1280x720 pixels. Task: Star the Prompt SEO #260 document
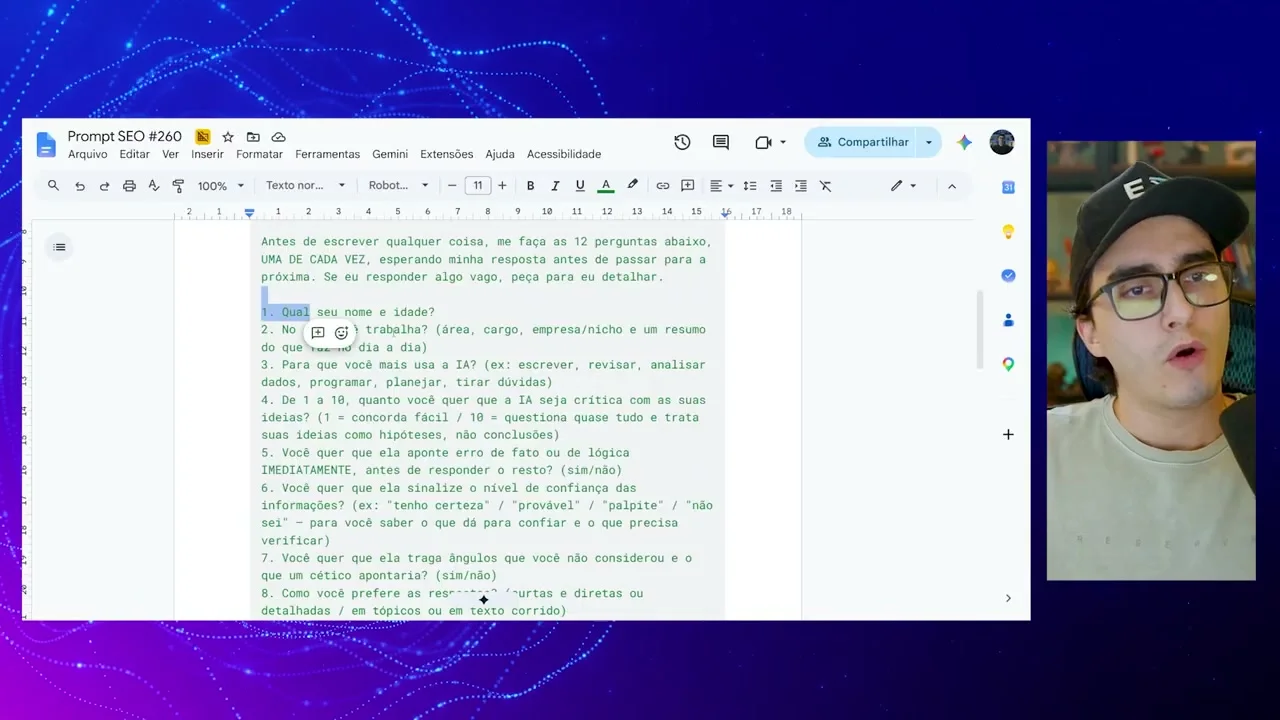(228, 137)
